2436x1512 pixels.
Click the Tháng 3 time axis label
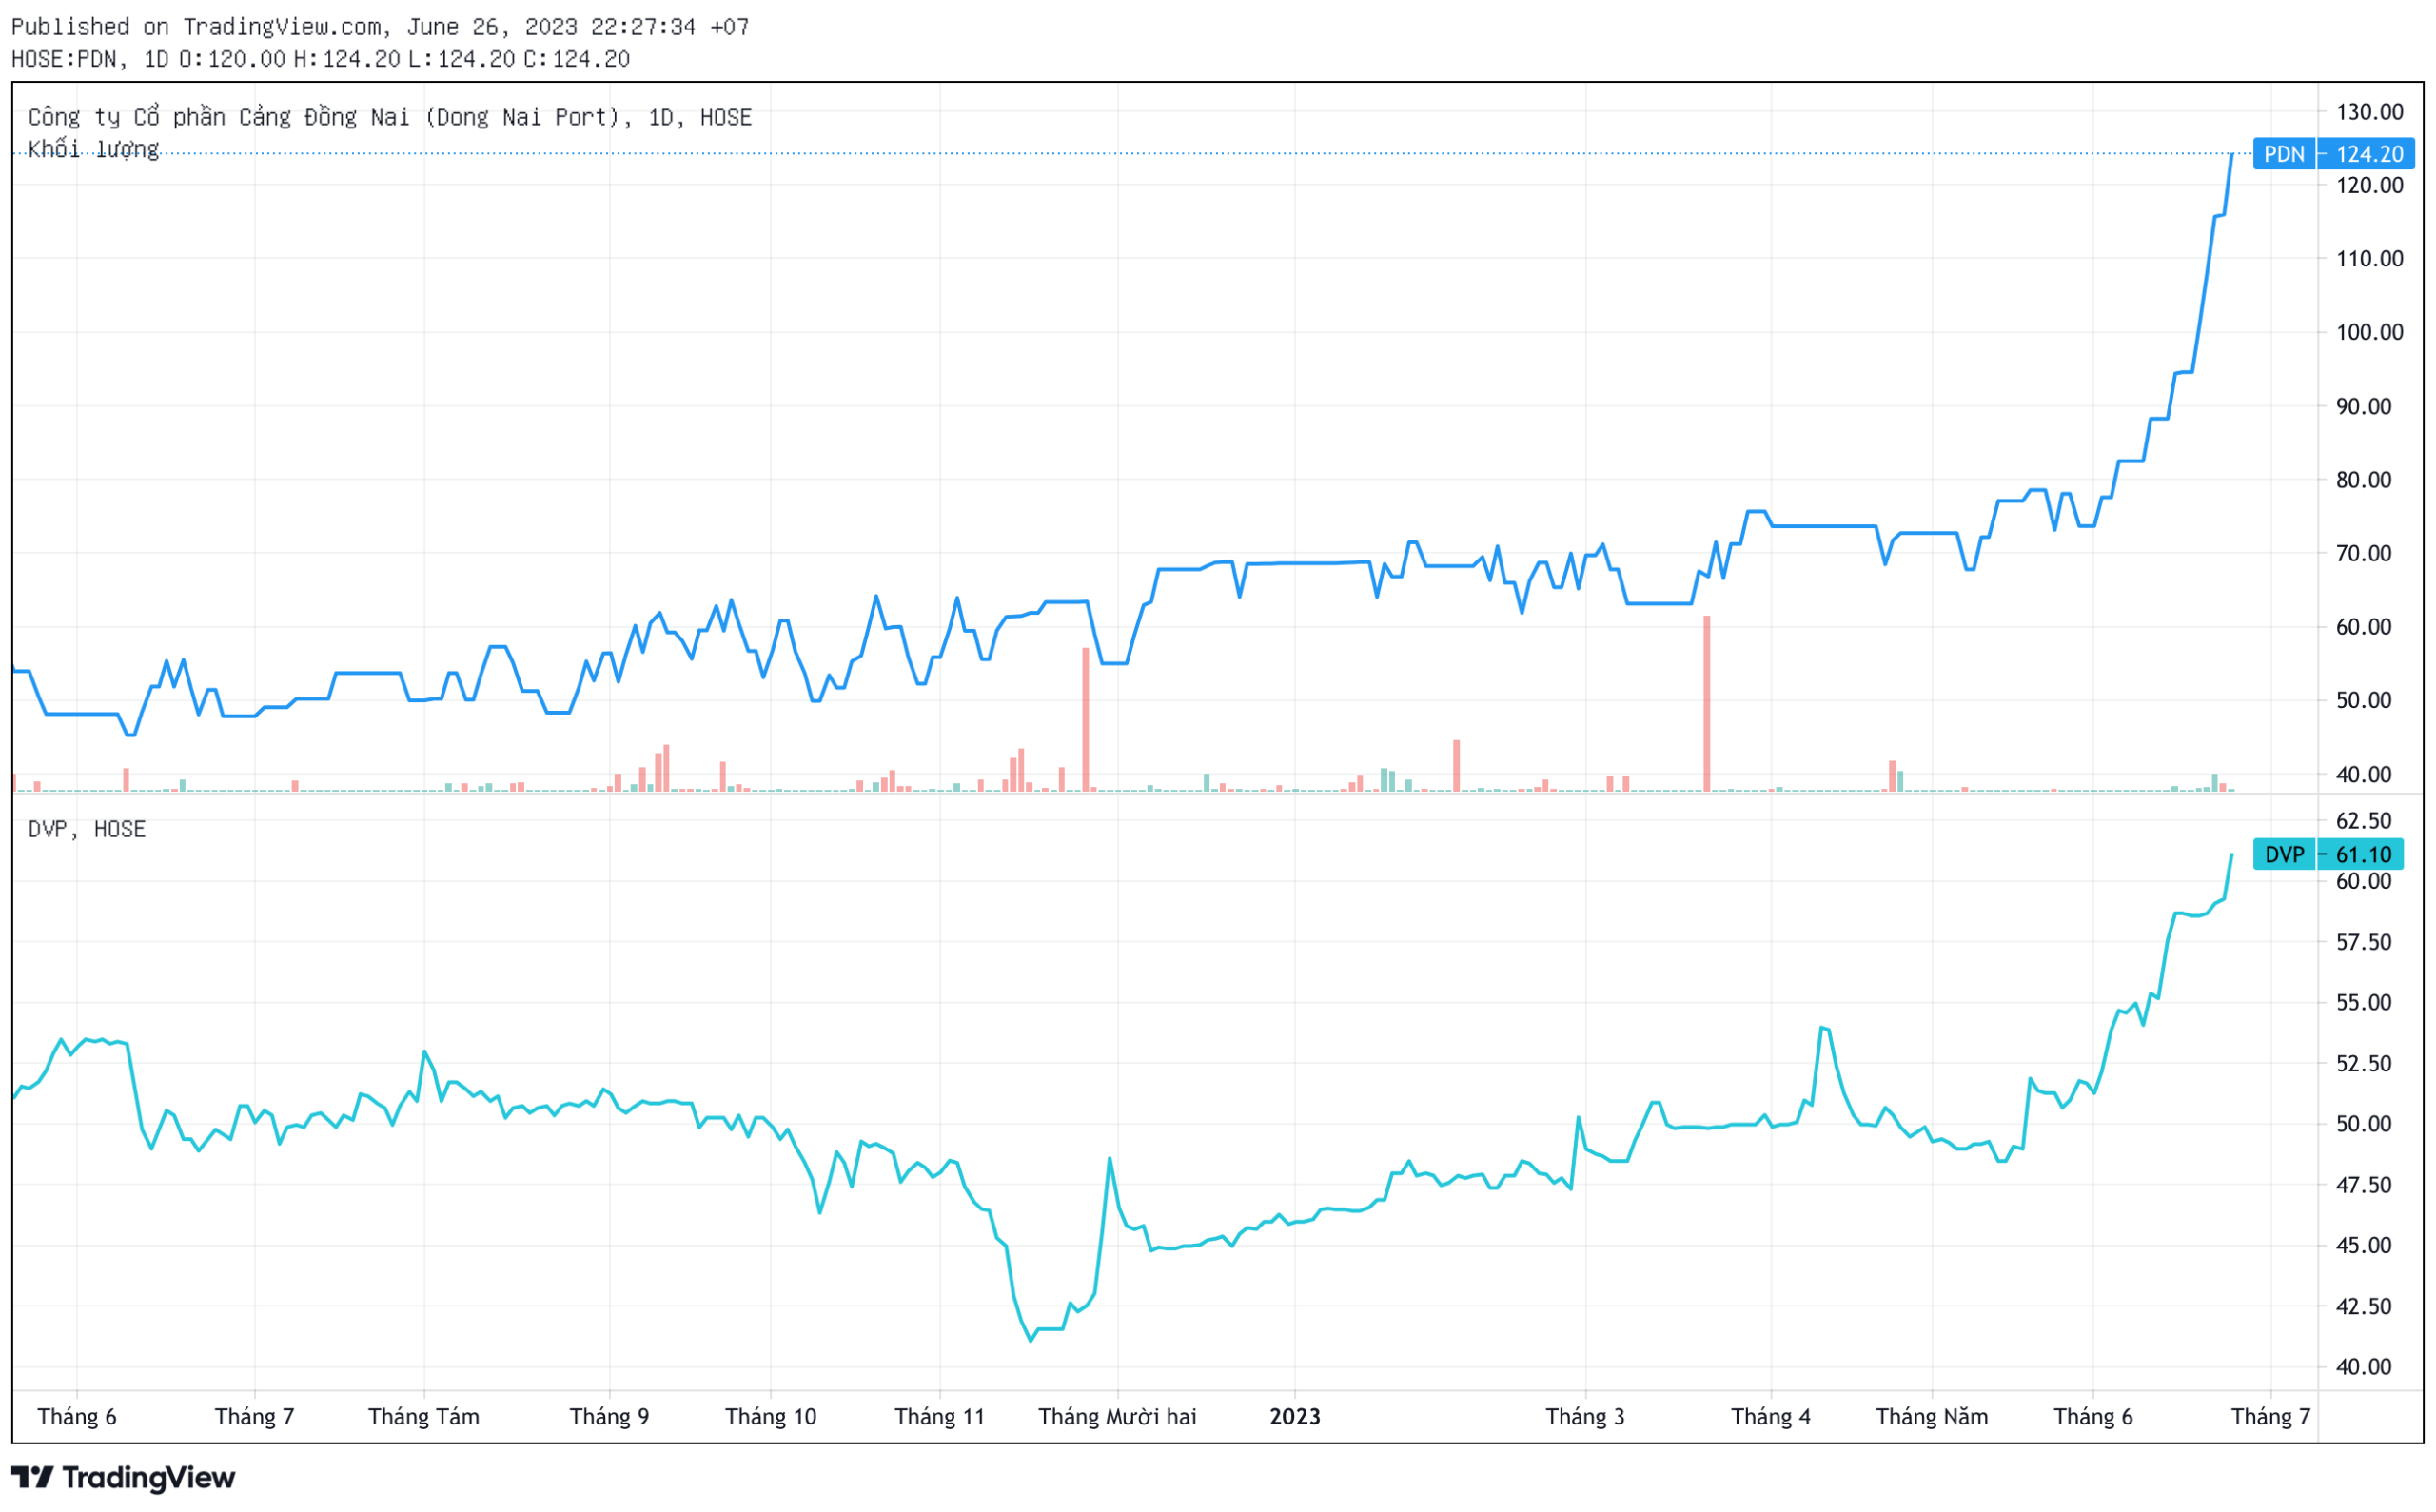point(1586,1418)
